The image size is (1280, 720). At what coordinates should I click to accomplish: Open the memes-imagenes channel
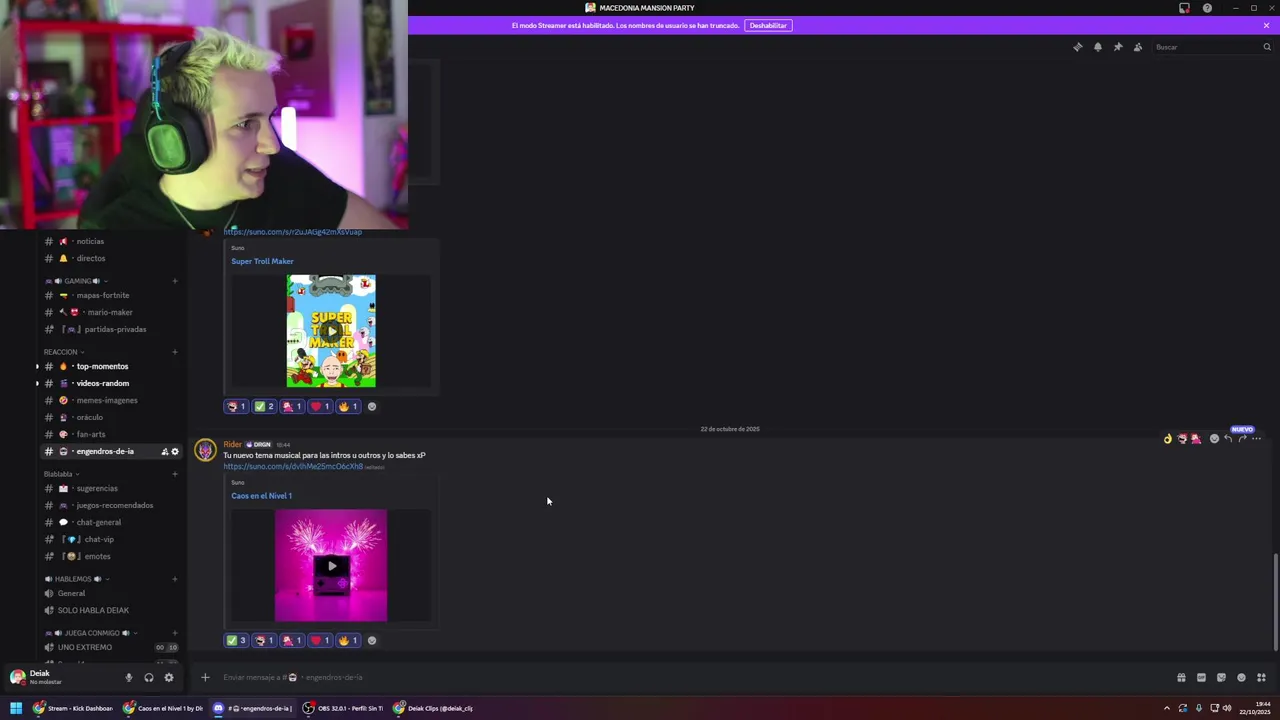tap(112, 400)
